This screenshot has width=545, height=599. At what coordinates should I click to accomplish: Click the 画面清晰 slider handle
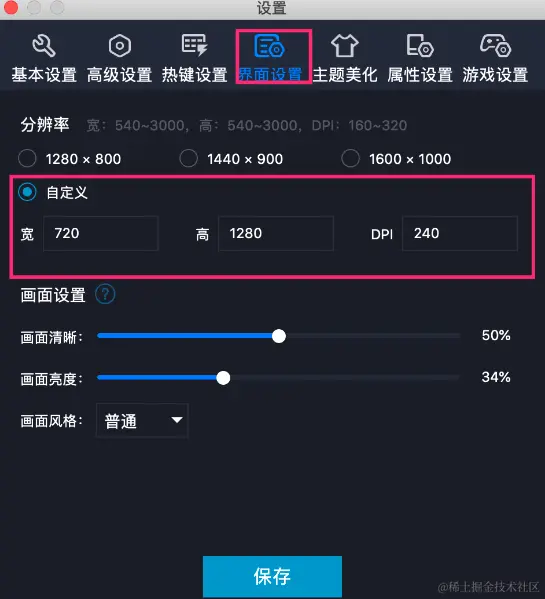click(x=279, y=336)
